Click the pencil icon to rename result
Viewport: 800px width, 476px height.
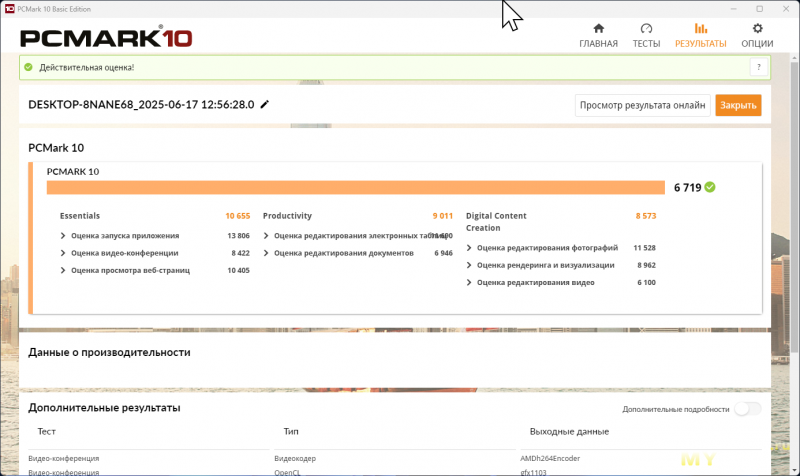264,105
